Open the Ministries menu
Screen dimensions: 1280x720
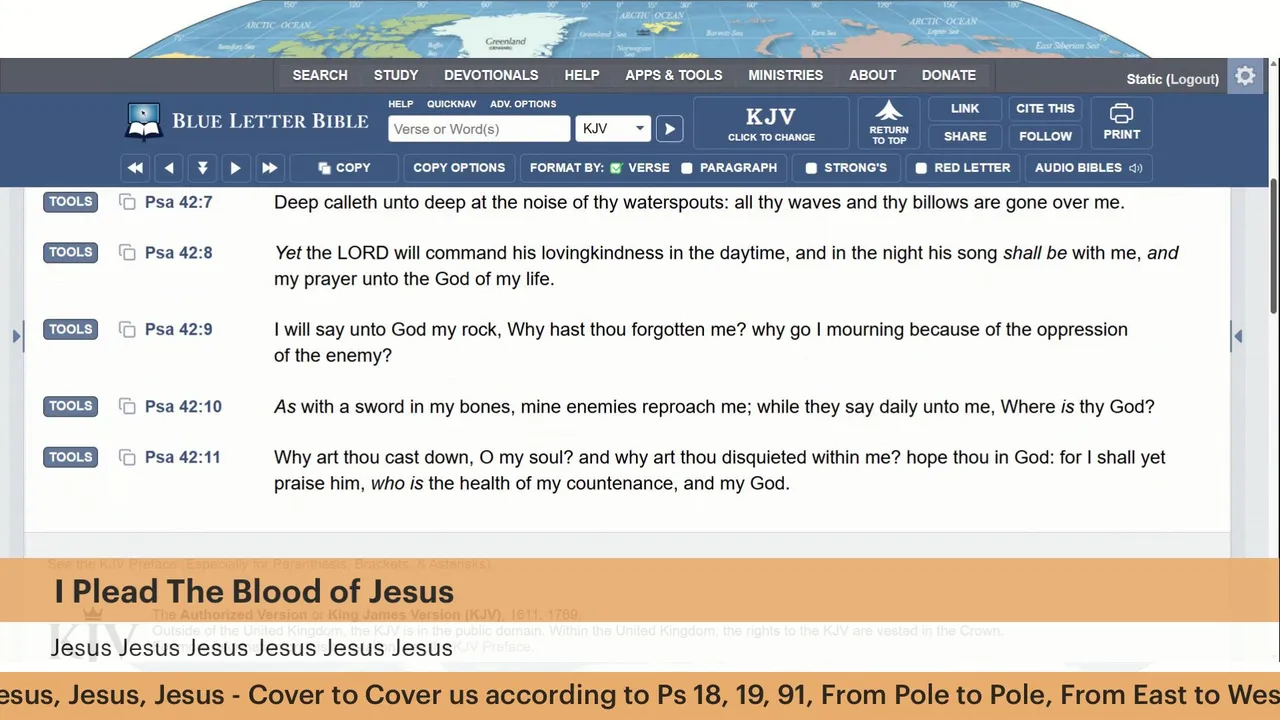(x=786, y=75)
